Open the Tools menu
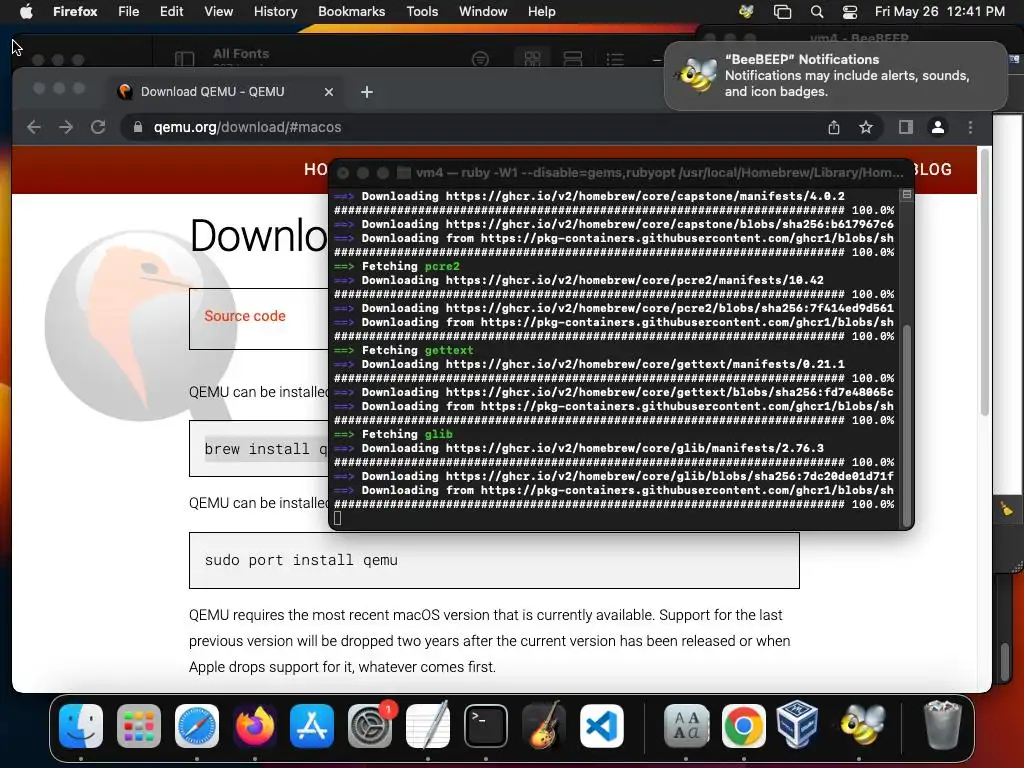1024x768 pixels. click(422, 11)
